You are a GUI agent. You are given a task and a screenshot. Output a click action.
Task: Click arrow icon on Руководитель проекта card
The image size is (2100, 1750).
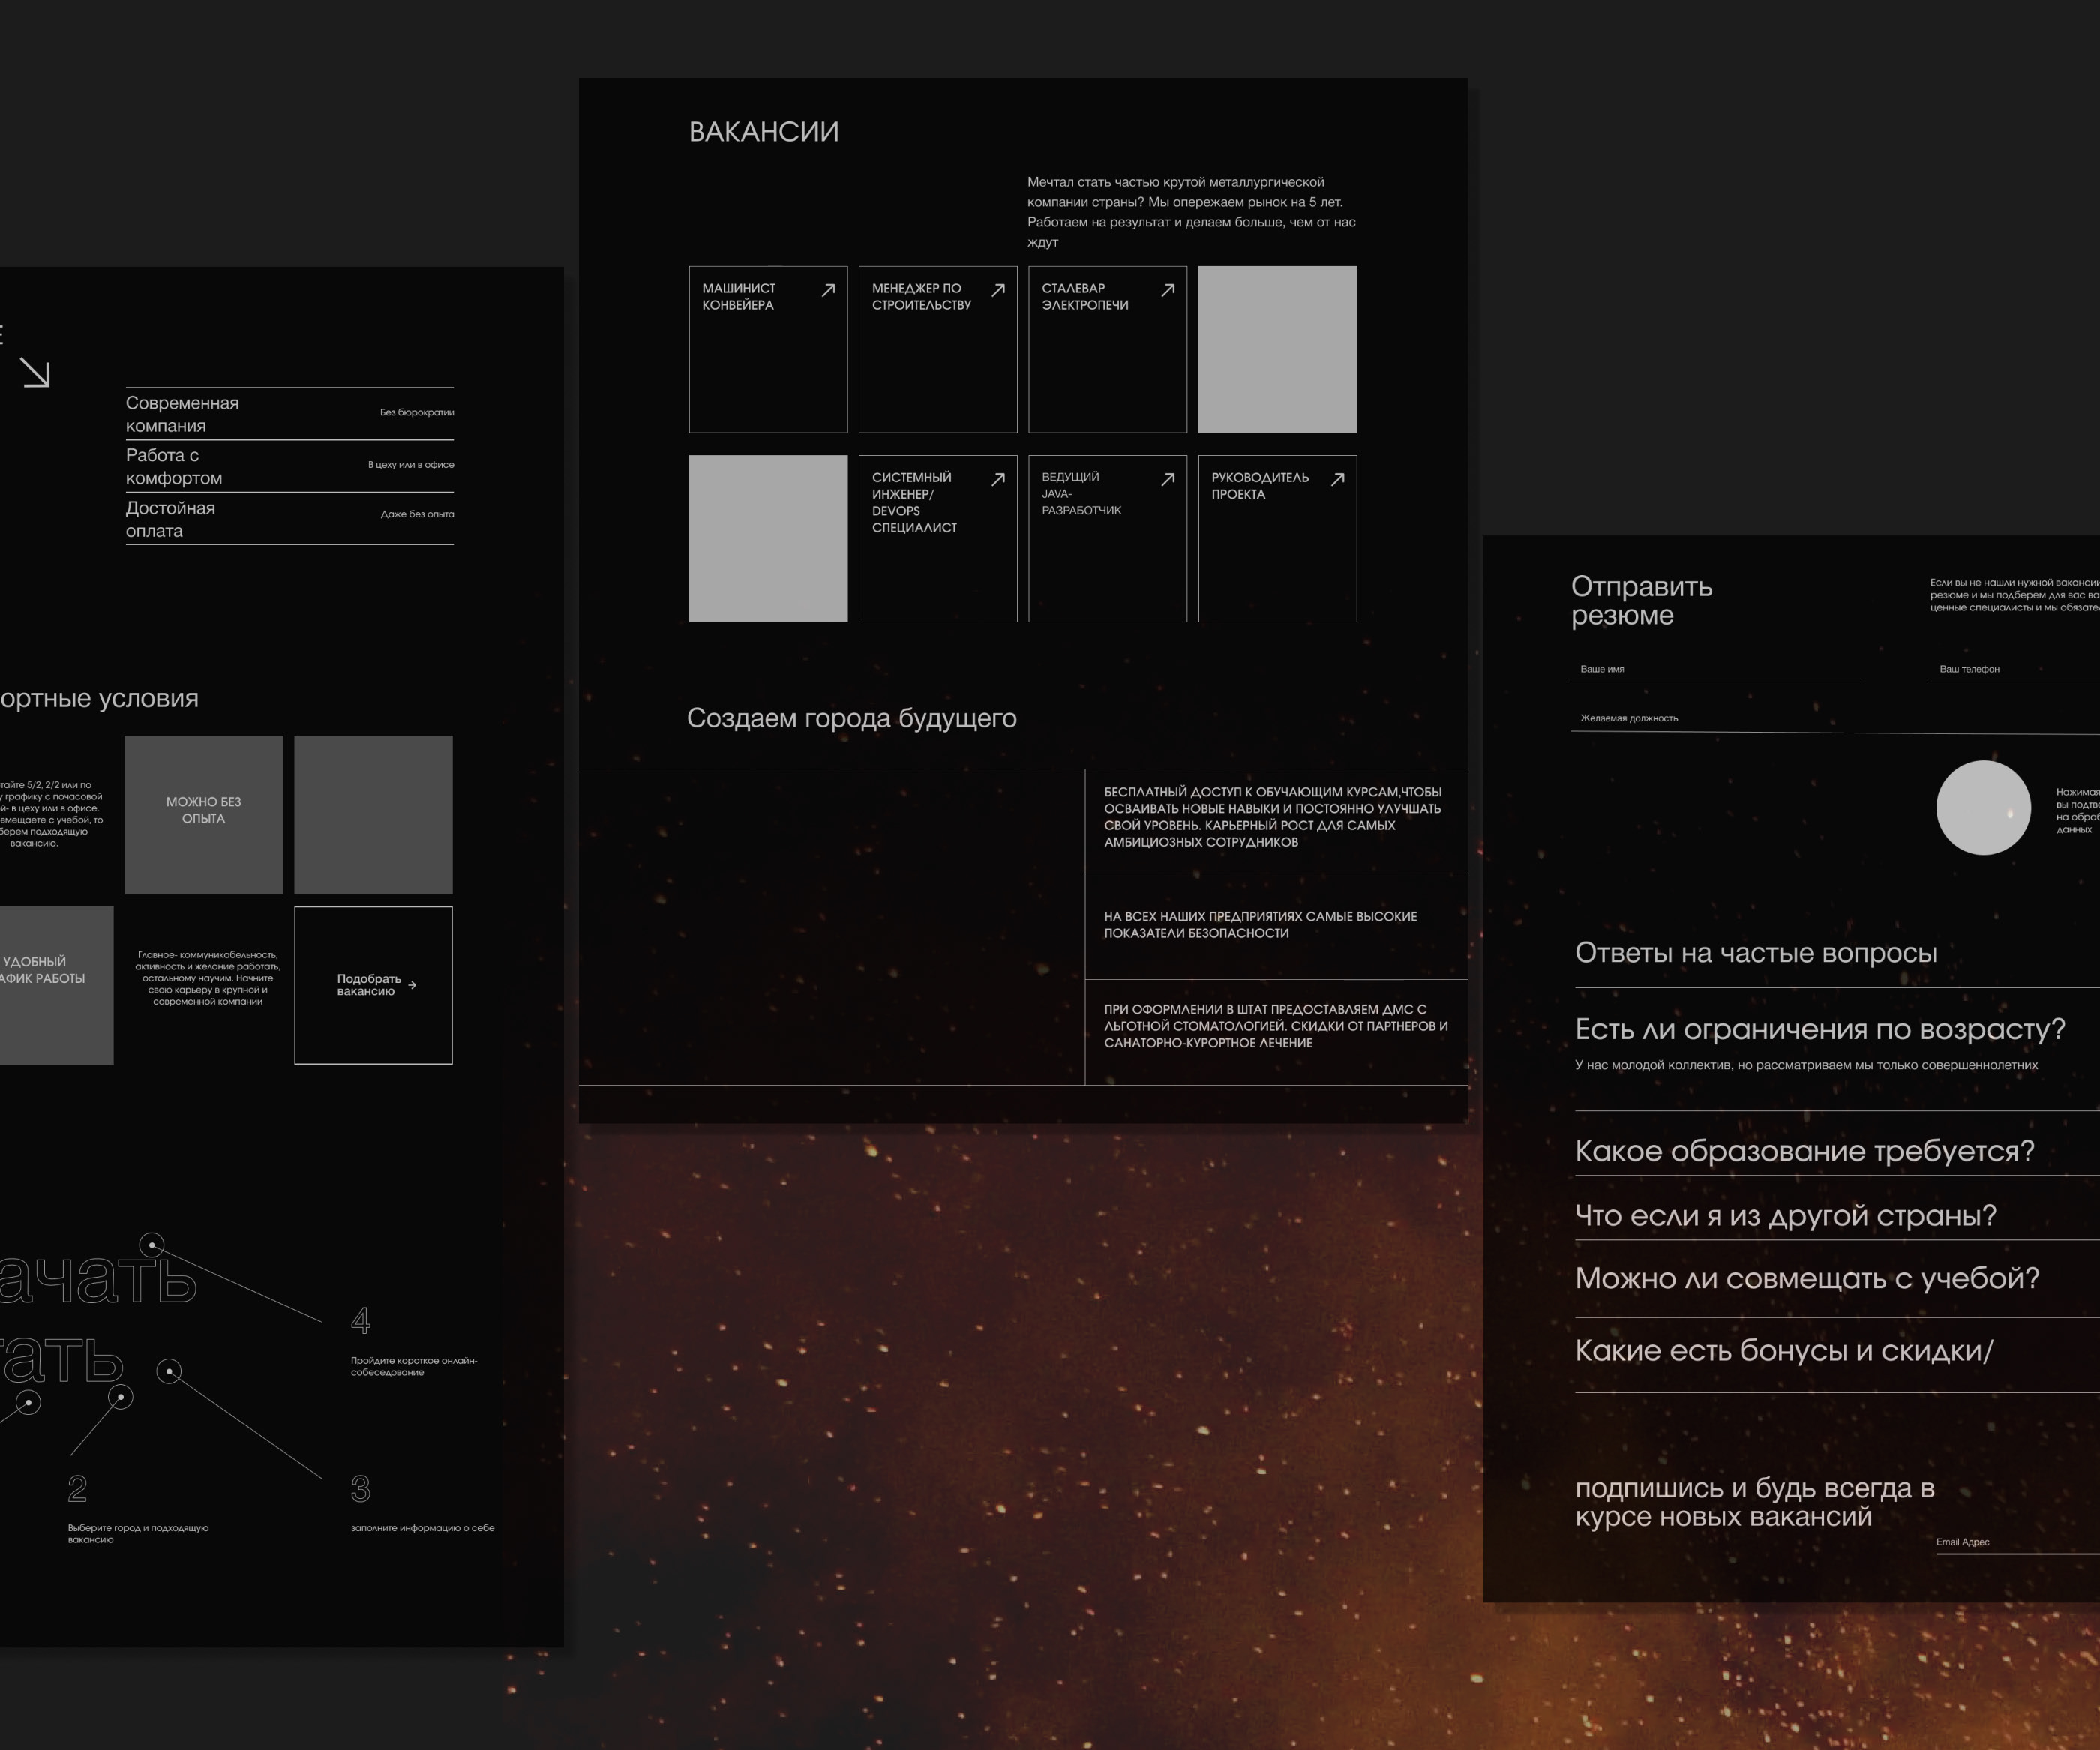(x=1337, y=480)
